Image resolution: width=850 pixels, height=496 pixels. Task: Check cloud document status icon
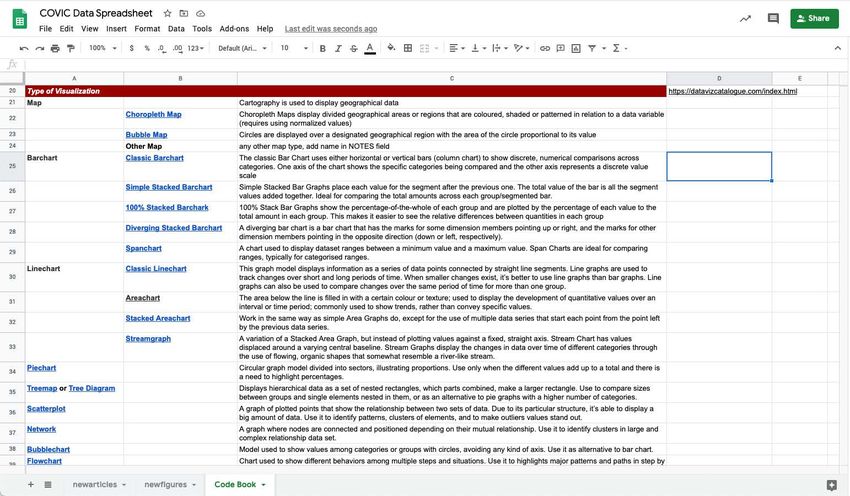tap(201, 13)
